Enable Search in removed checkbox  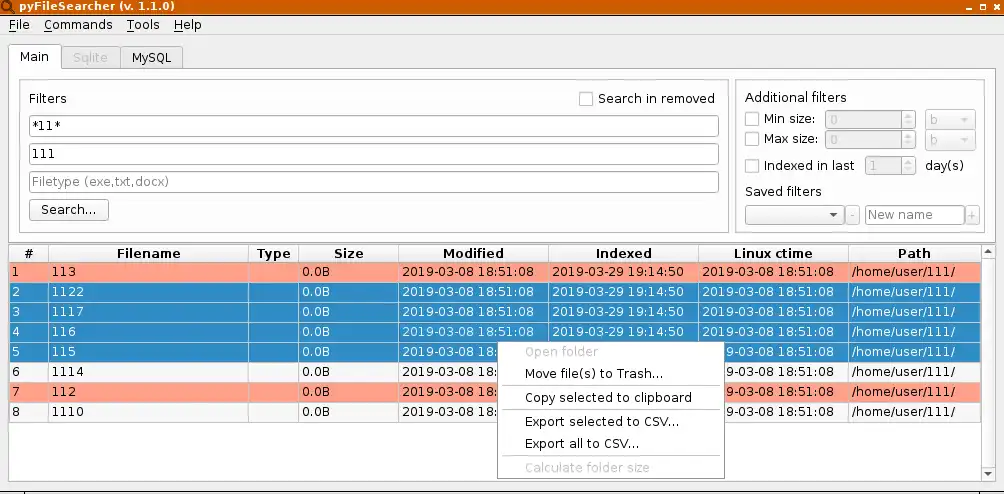tap(586, 99)
